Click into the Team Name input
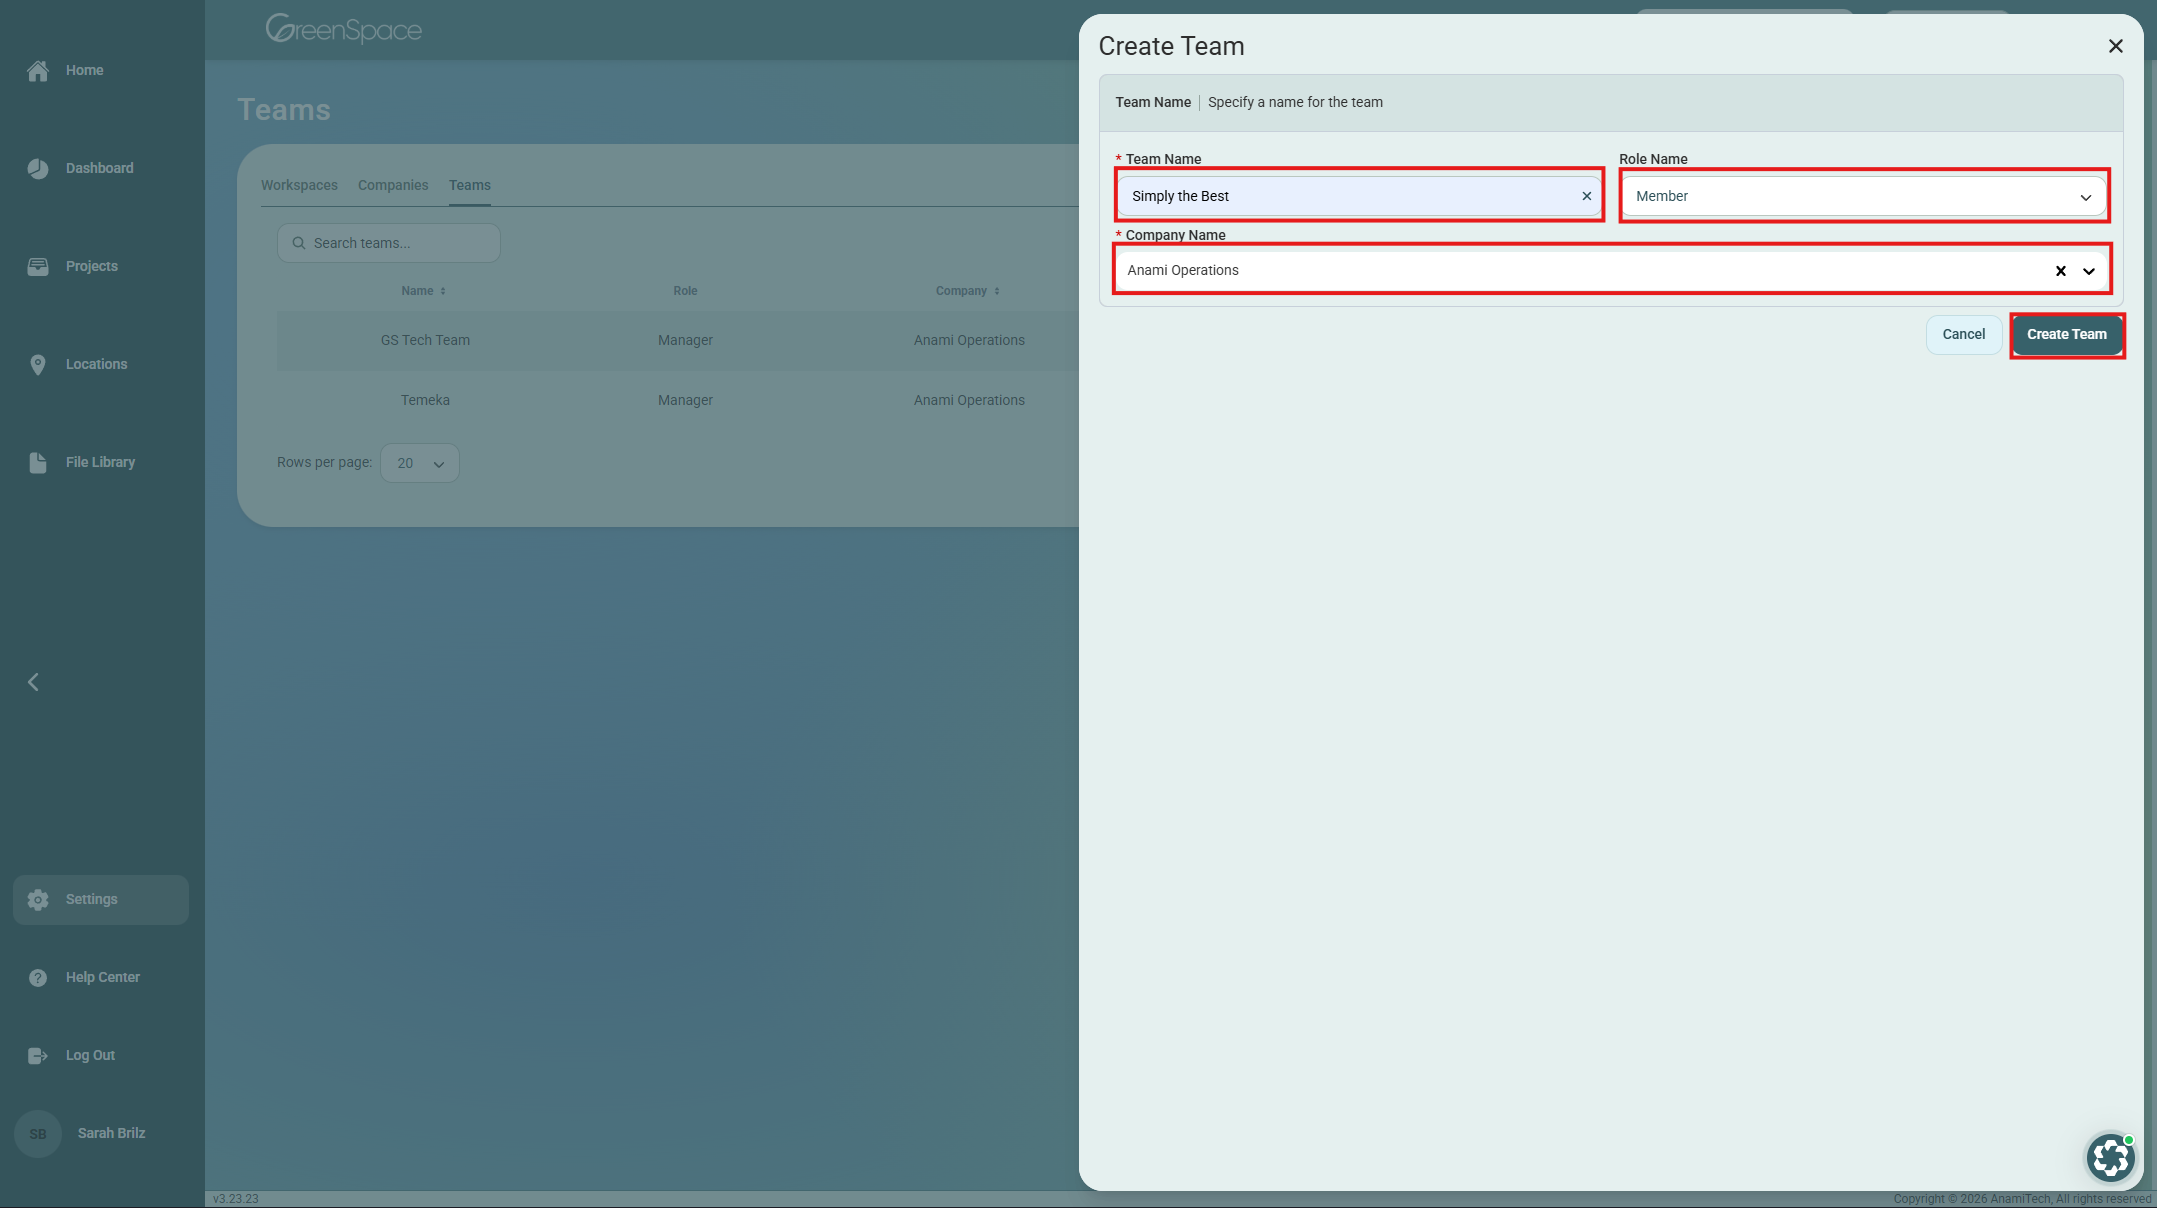The height and width of the screenshot is (1208, 2157). pos(1350,197)
